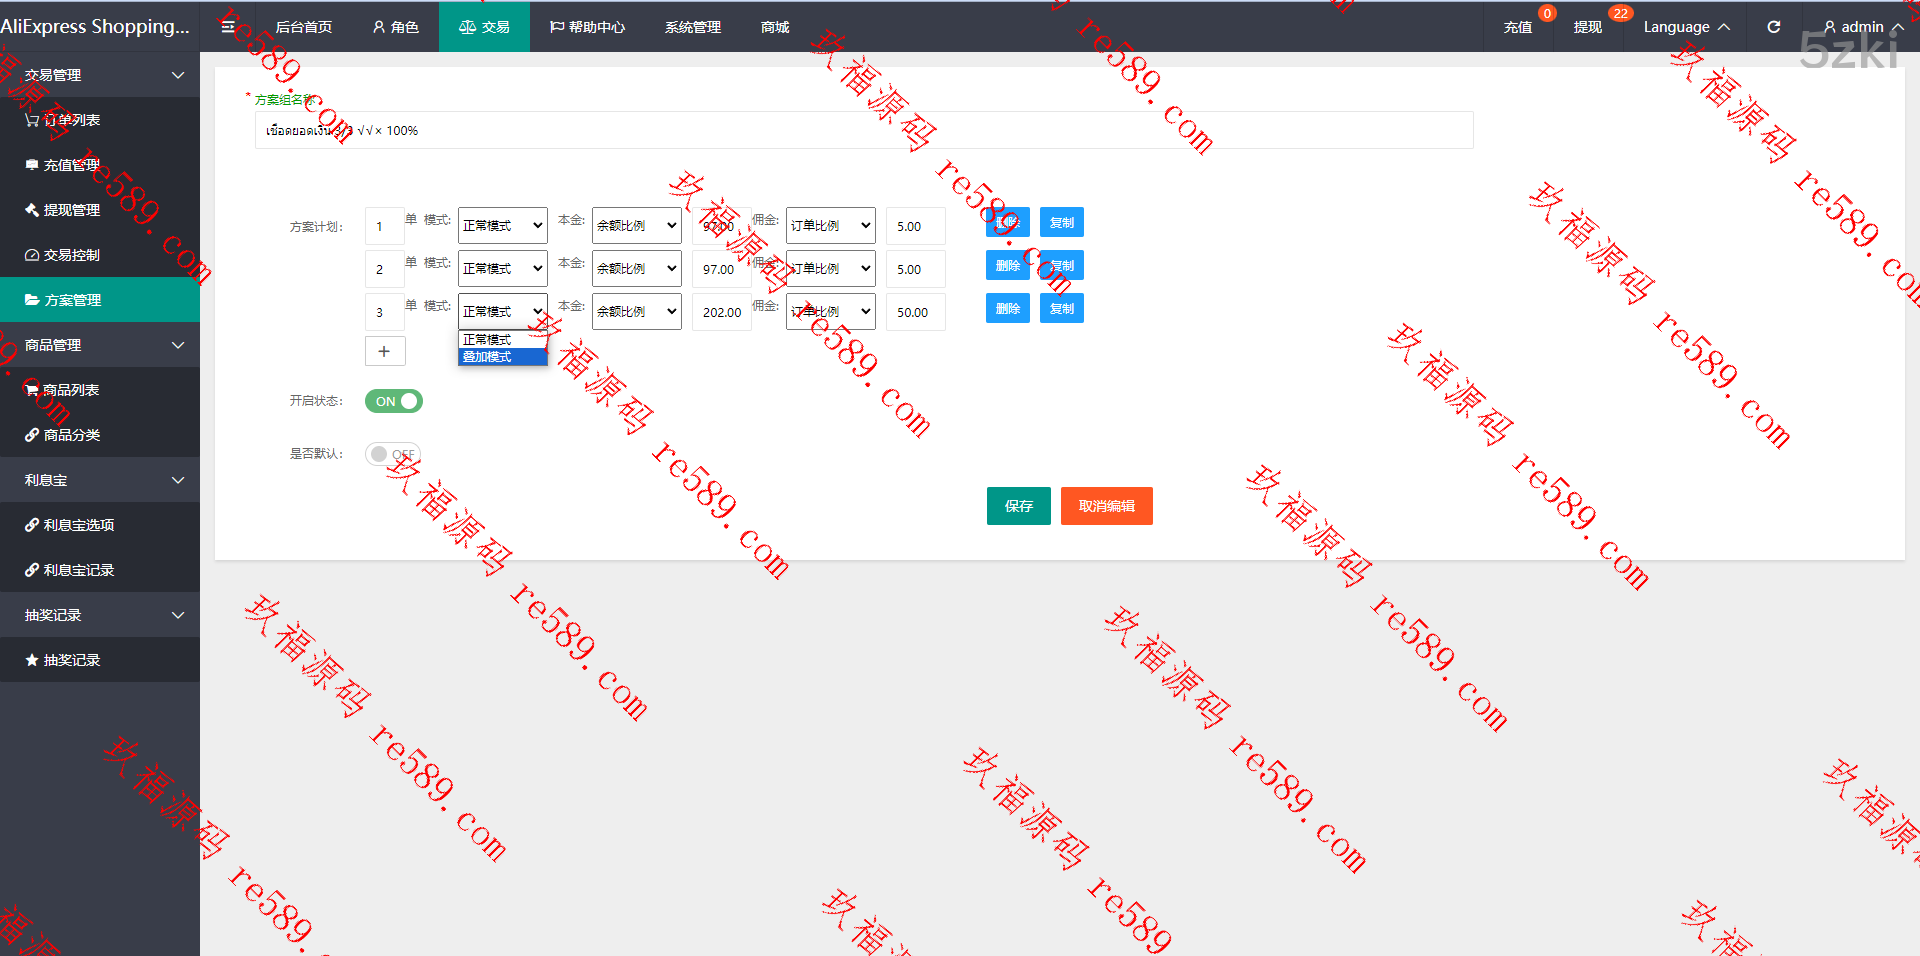Image resolution: width=1920 pixels, height=956 pixels.
Task: Turn off the 开启状态 ON switch
Action: (393, 401)
